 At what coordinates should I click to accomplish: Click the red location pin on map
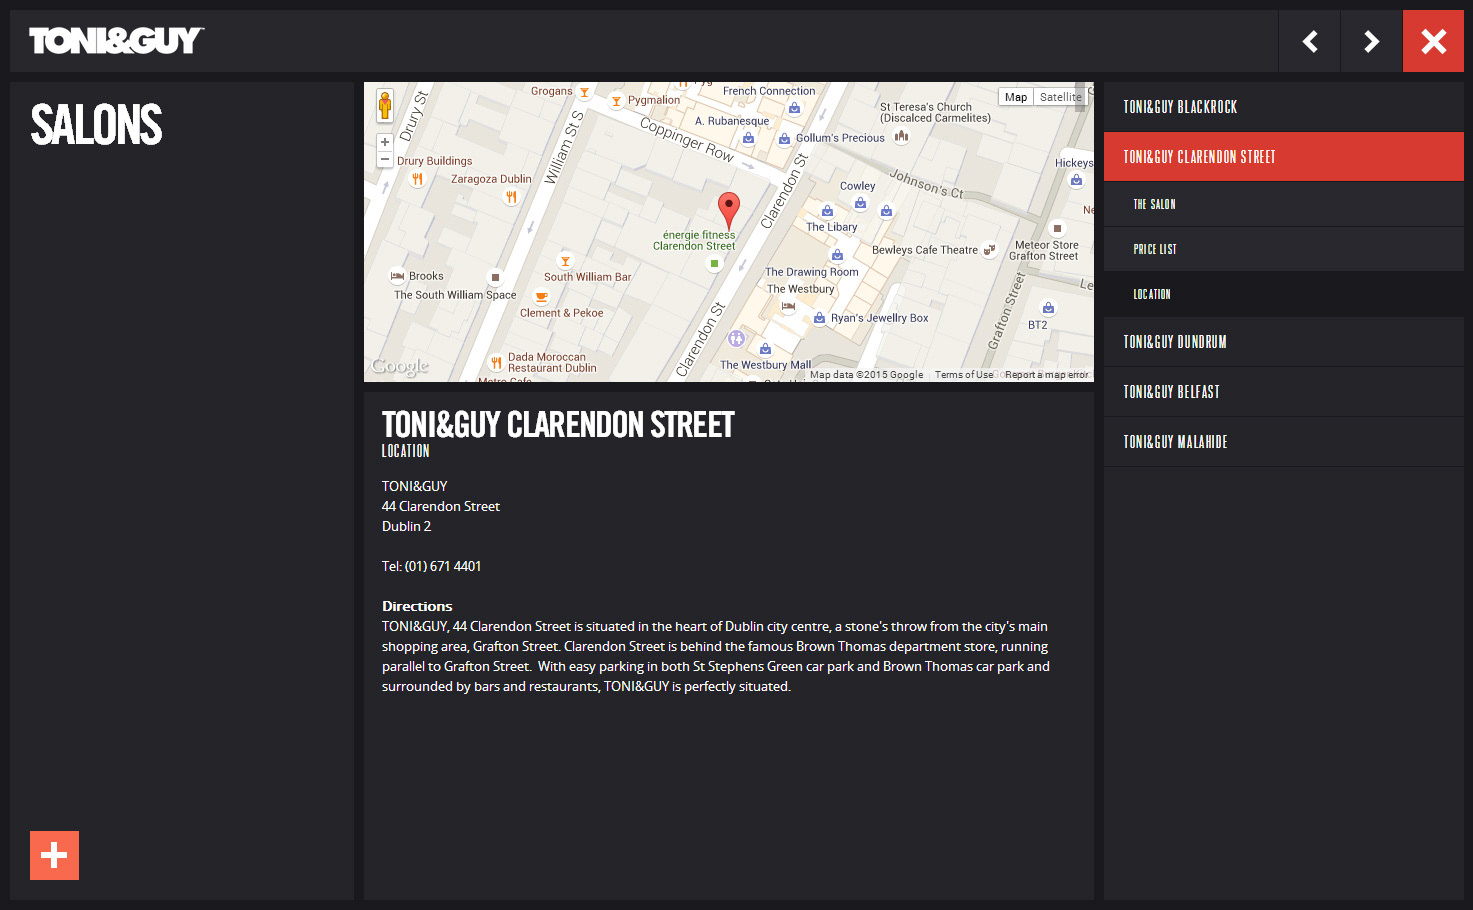click(x=729, y=208)
